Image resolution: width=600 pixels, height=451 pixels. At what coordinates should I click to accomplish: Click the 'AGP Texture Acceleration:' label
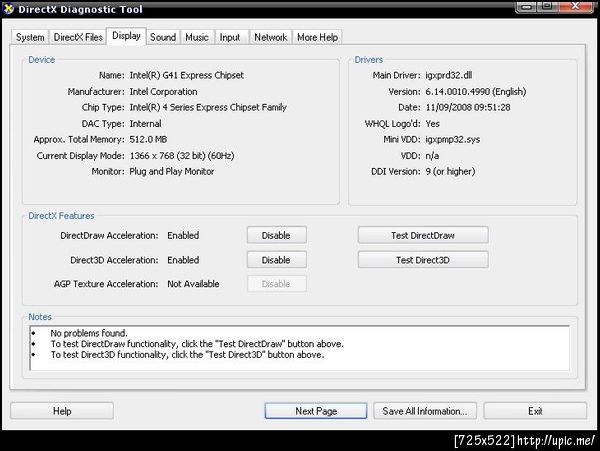106,284
